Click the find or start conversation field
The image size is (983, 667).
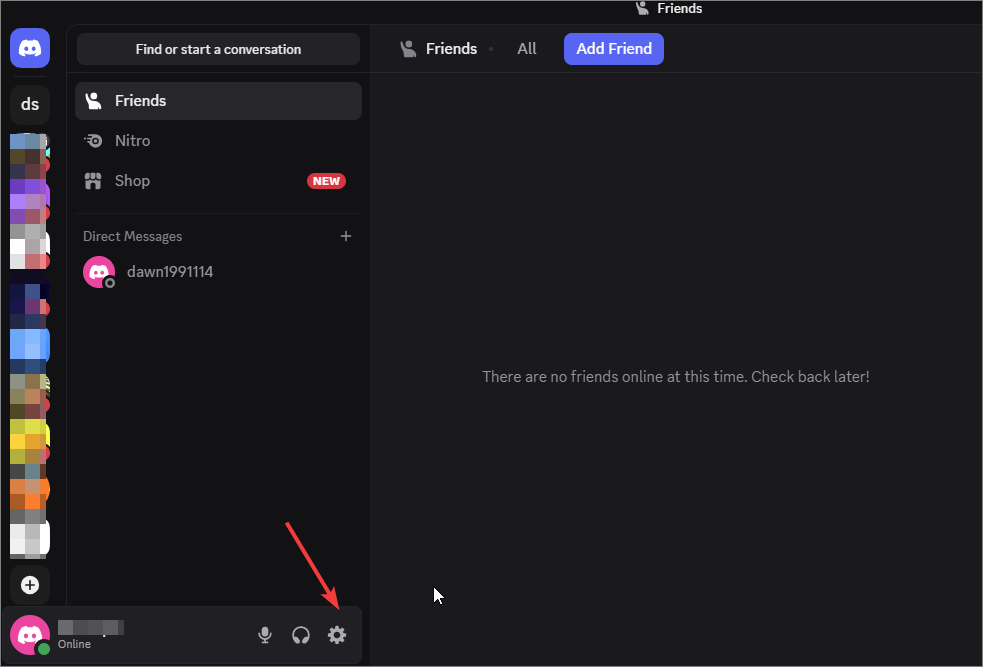point(218,48)
